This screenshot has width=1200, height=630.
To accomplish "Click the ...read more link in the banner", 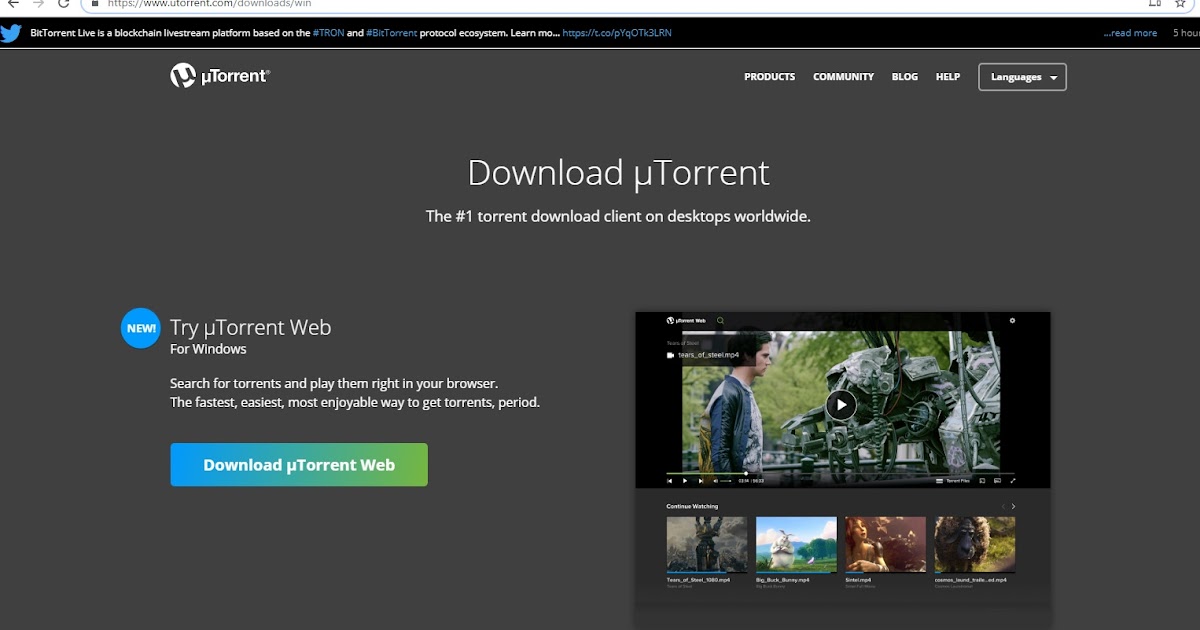I will [x=1130, y=33].
